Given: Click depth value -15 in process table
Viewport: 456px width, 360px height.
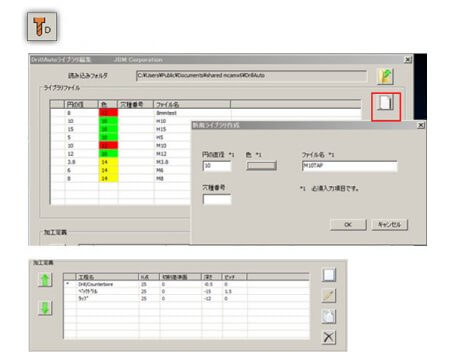Looking at the screenshot, I should tap(208, 292).
